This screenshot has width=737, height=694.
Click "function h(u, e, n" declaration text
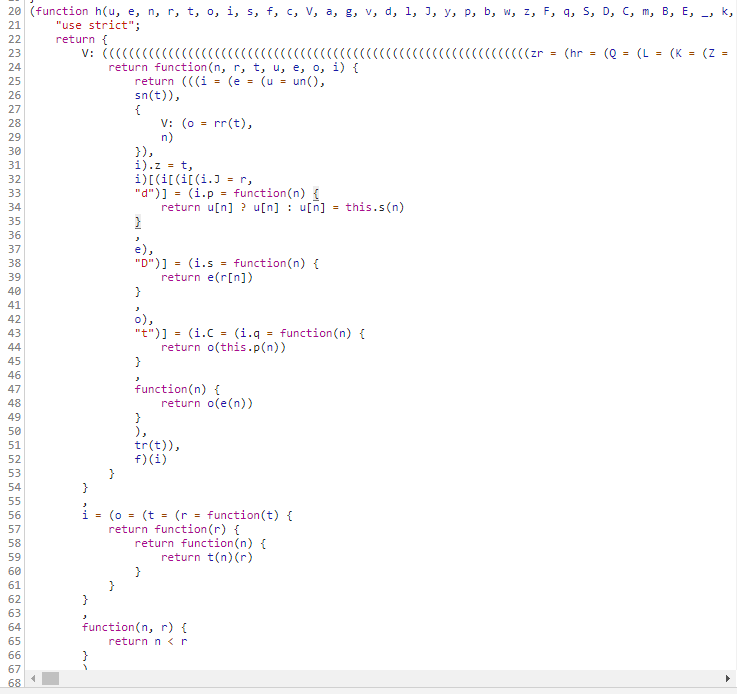pos(92,11)
